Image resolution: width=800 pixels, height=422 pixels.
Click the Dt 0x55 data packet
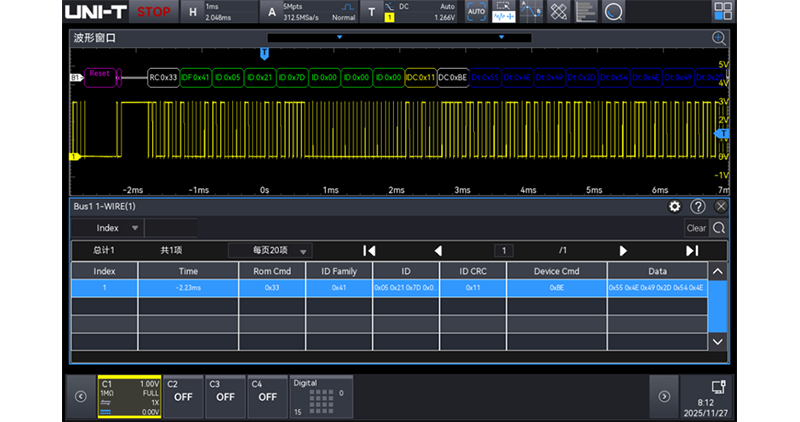(485, 78)
